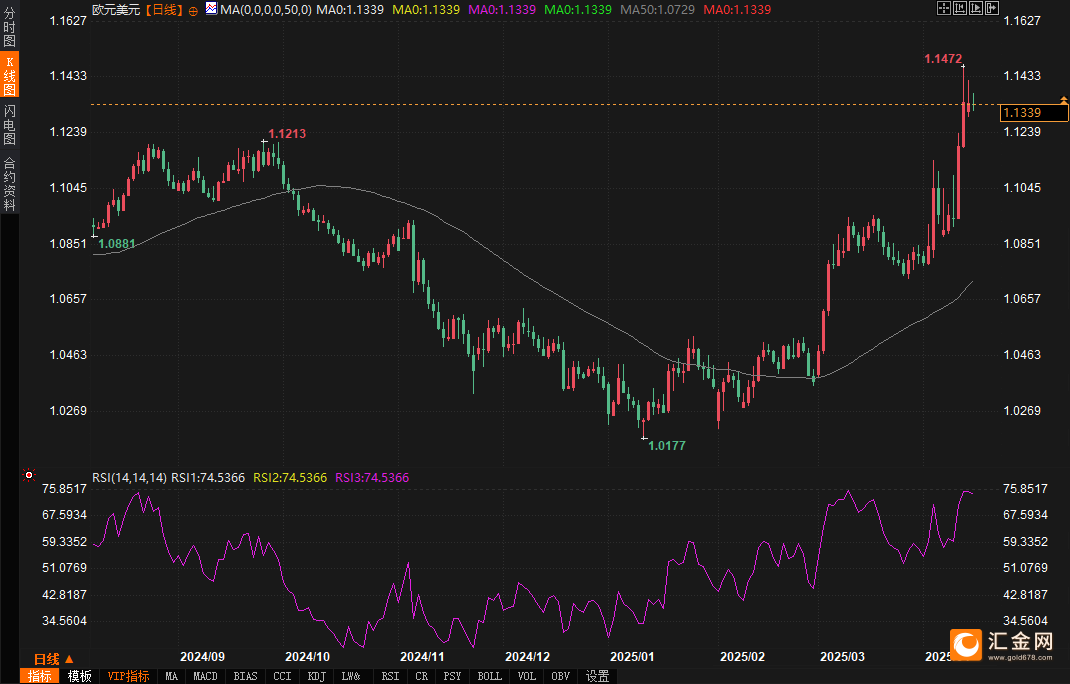Image resolution: width=1070 pixels, height=684 pixels.
Task: Choose the OBV indicator button
Action: coord(560,676)
